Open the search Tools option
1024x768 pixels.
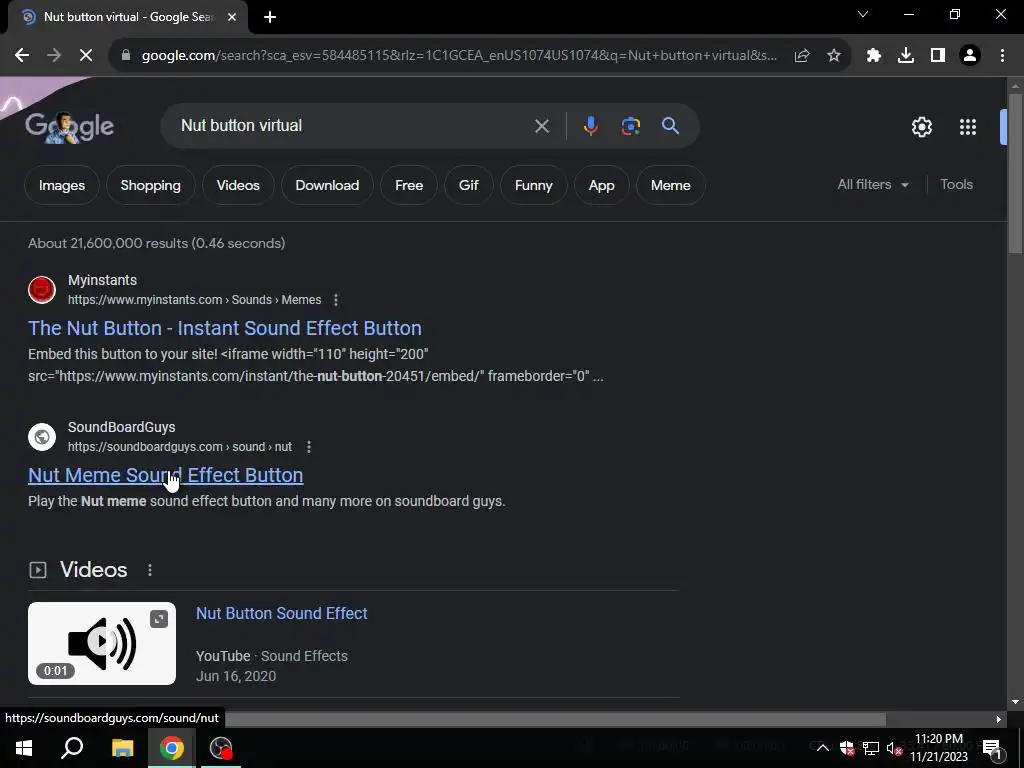click(956, 185)
